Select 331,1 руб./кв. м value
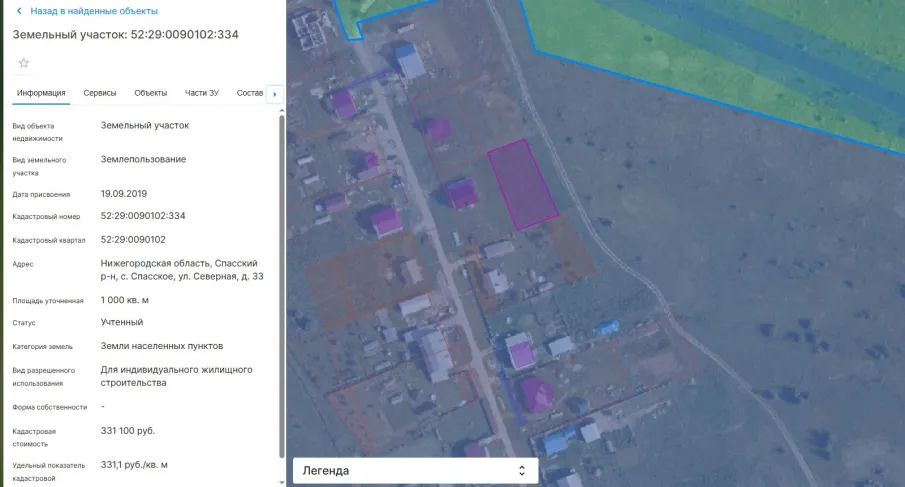This screenshot has height=487, width=905. pyautogui.click(x=134, y=465)
